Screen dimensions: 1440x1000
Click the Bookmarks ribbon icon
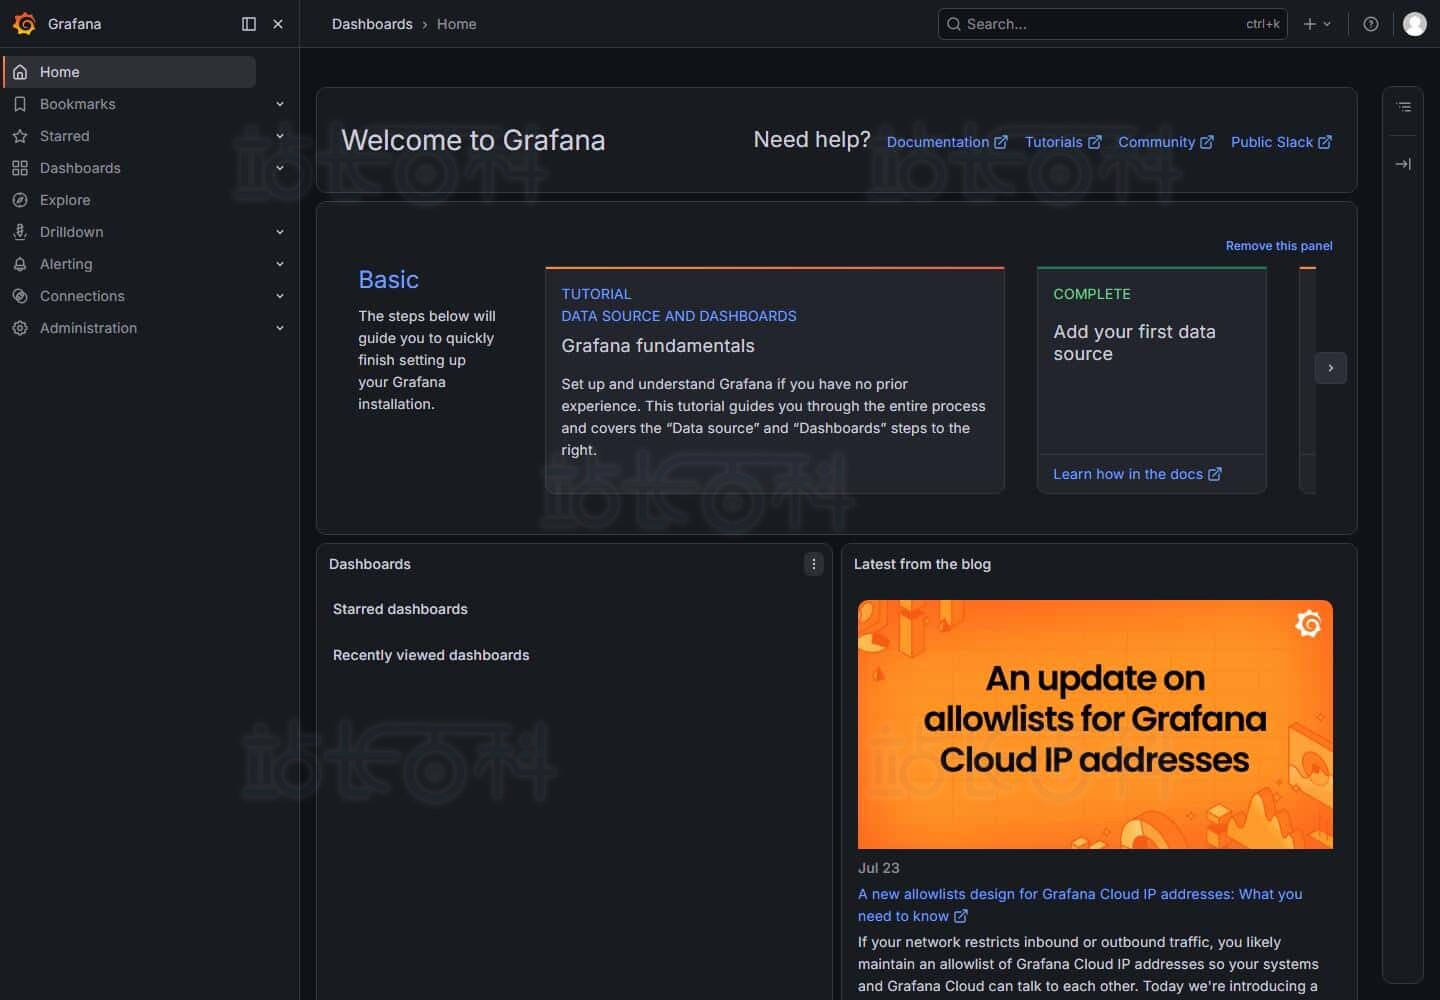[20, 104]
